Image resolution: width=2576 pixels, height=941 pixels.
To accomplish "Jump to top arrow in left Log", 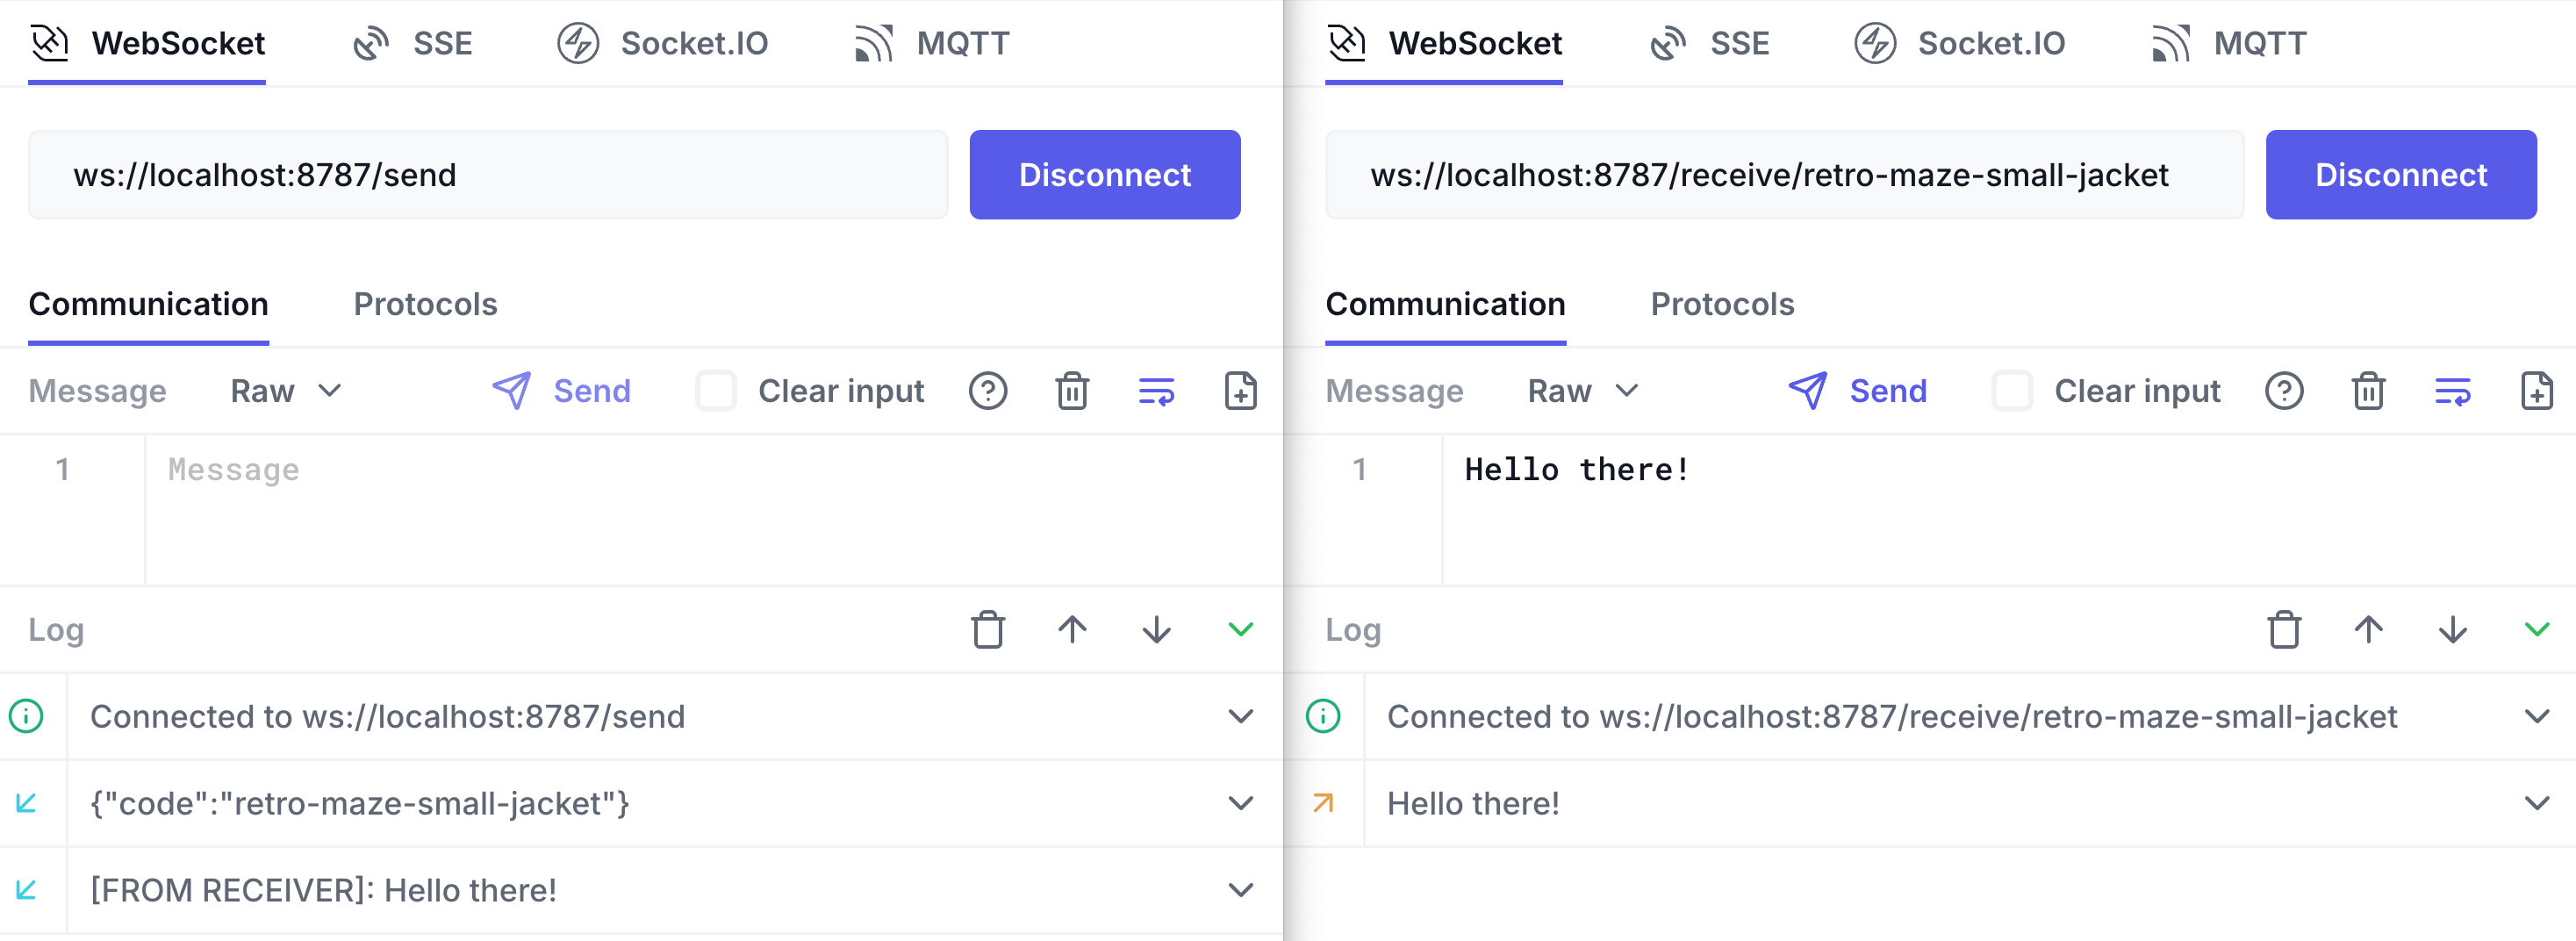I will [1072, 630].
